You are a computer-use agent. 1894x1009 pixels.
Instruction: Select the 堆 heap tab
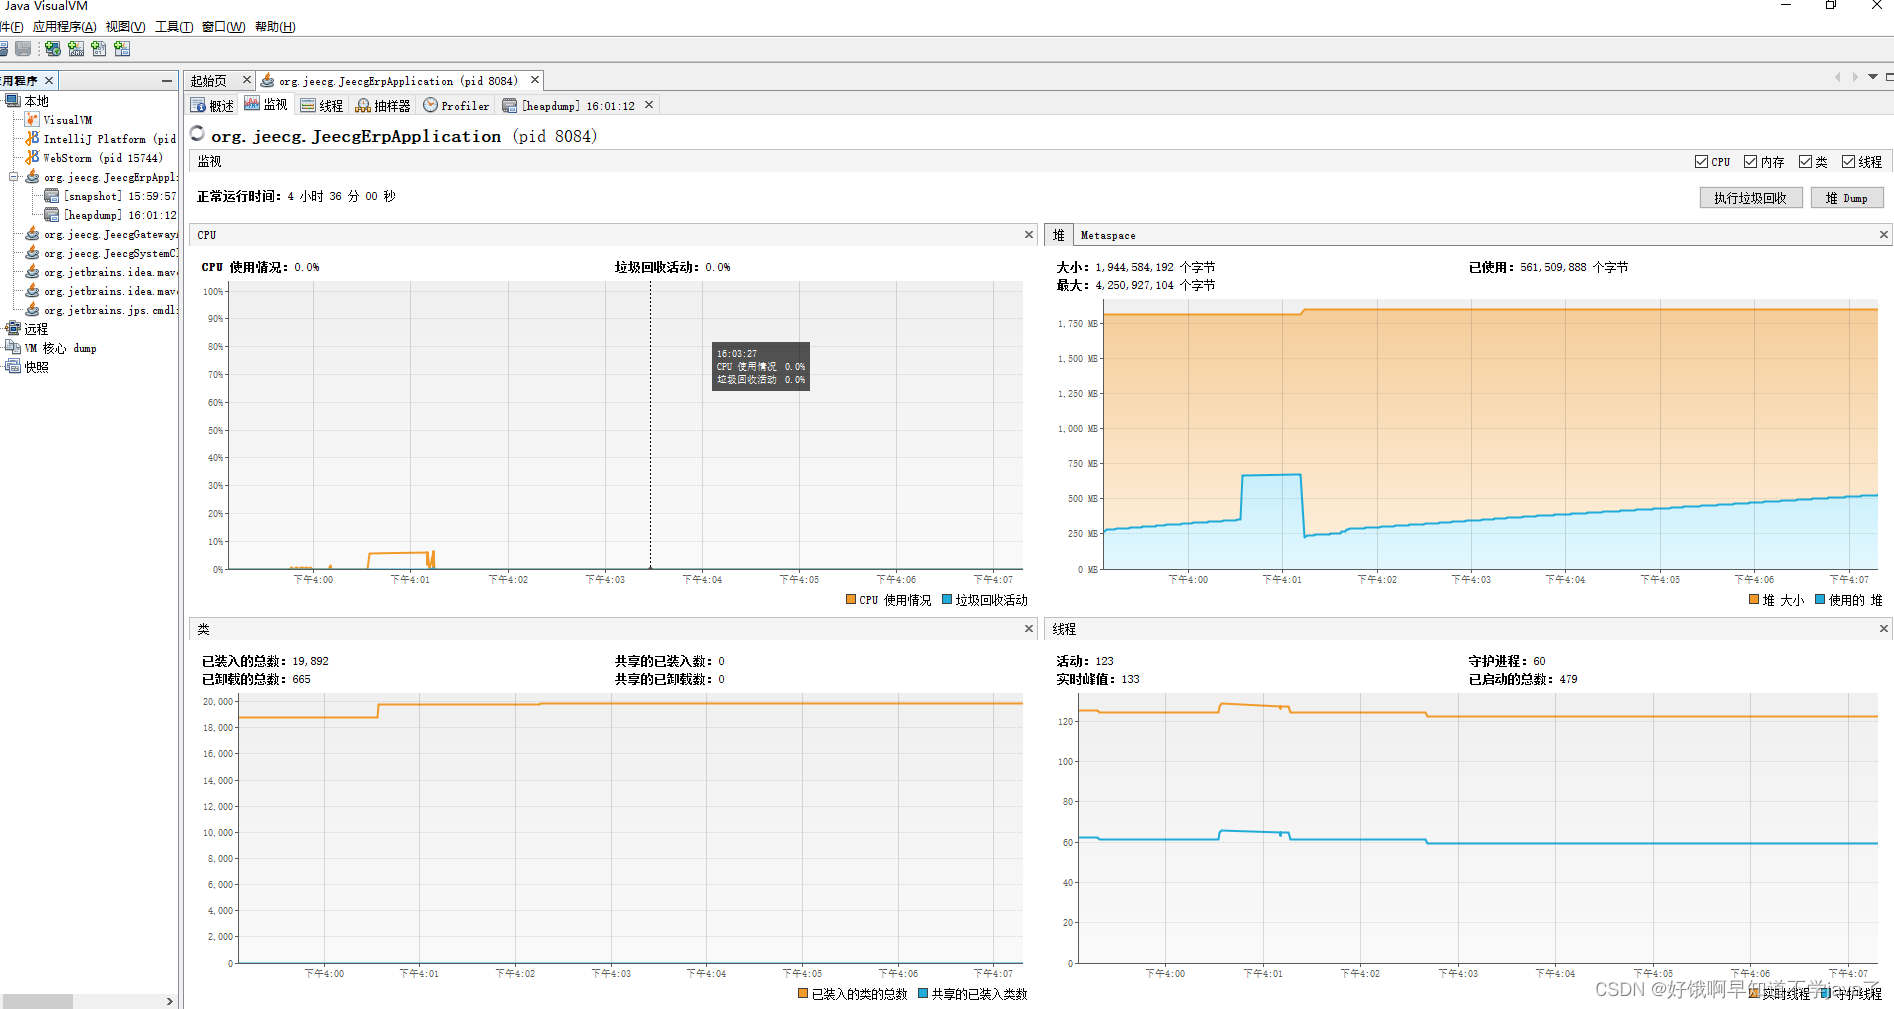[x=1058, y=235]
